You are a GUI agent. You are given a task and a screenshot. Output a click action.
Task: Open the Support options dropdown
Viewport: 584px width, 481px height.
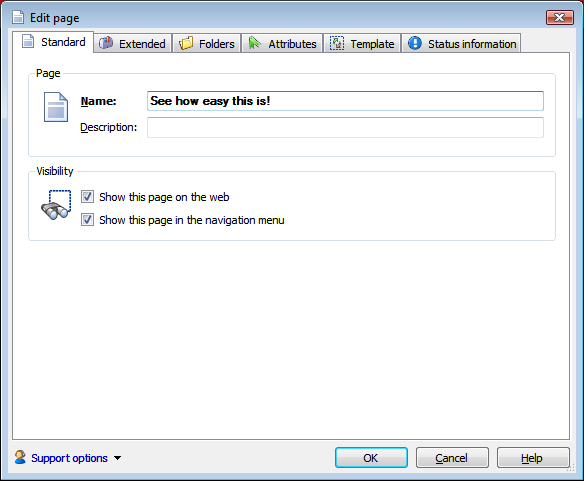pyautogui.click(x=69, y=458)
